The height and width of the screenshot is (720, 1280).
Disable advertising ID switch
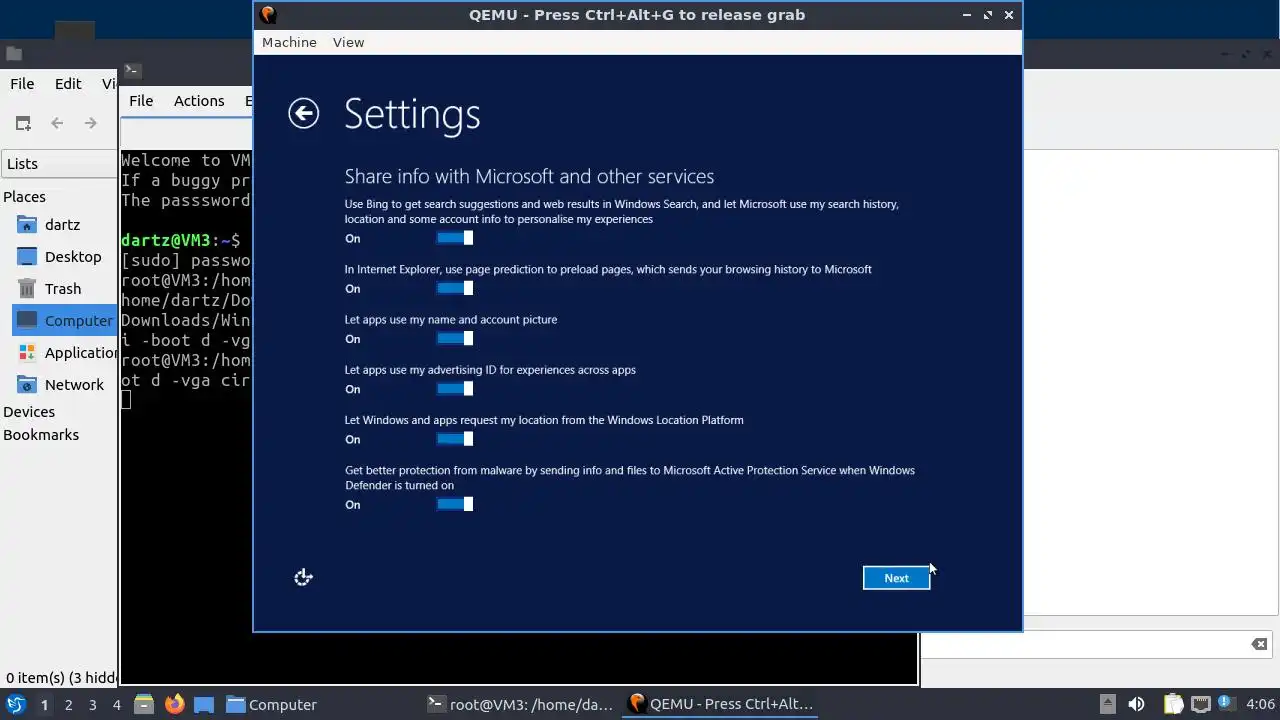(455, 389)
